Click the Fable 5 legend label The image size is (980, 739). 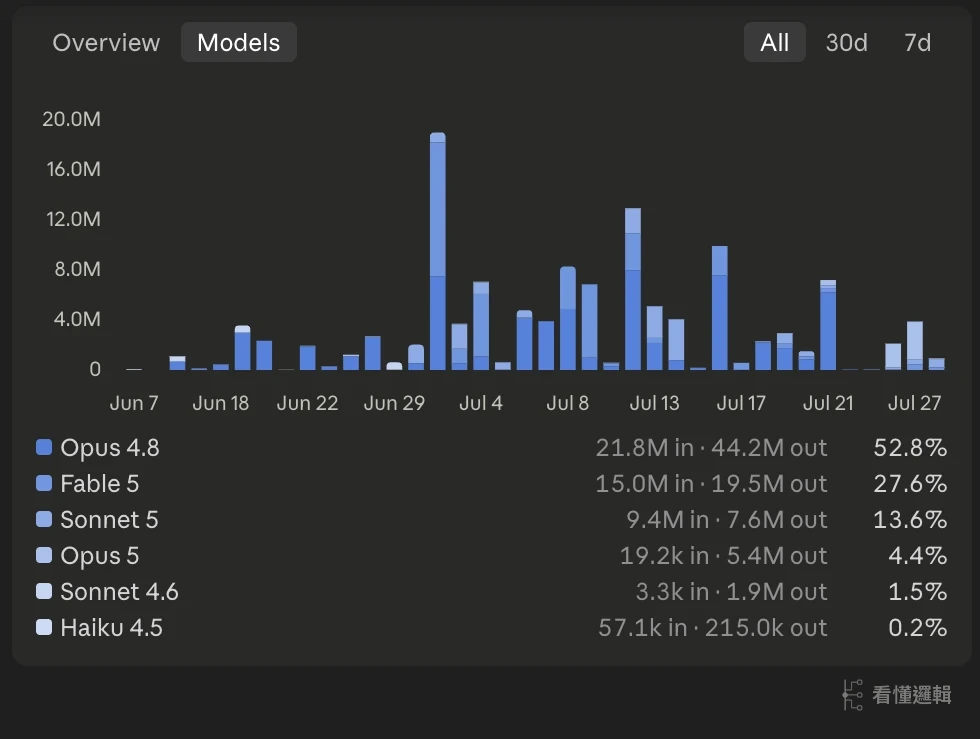(x=100, y=483)
